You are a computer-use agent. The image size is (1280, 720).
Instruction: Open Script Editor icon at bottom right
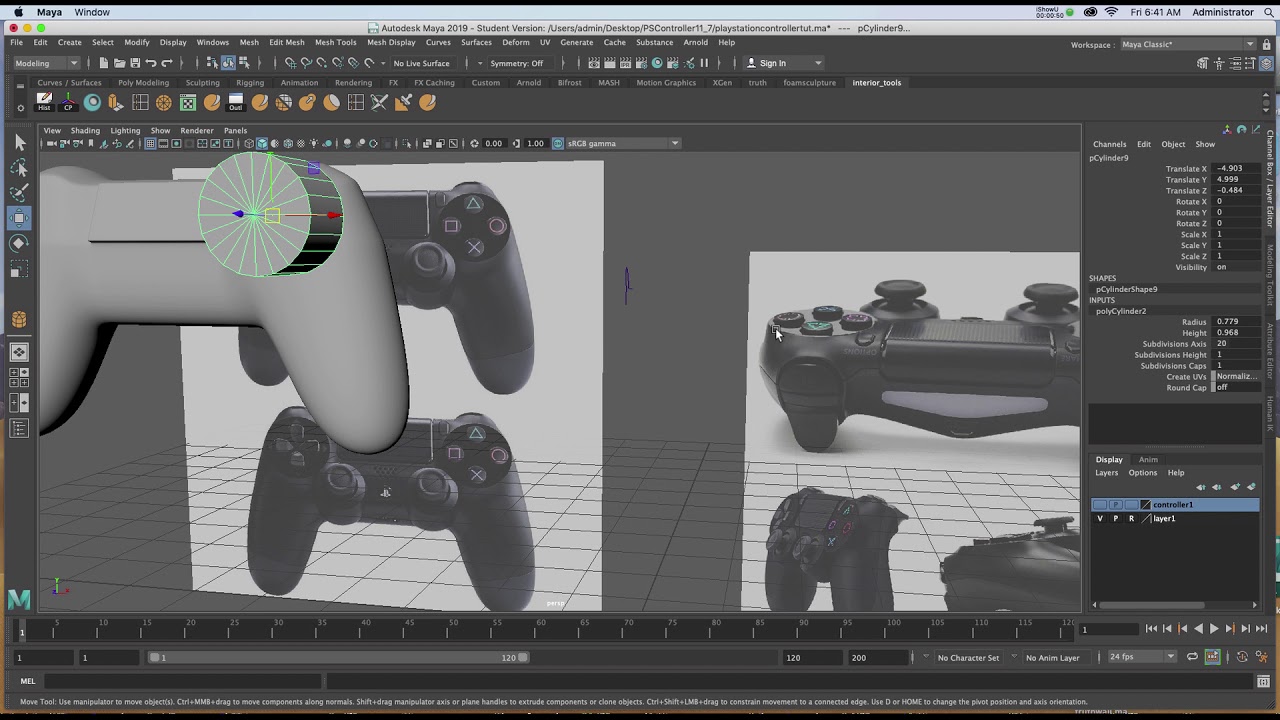tap(1261, 681)
